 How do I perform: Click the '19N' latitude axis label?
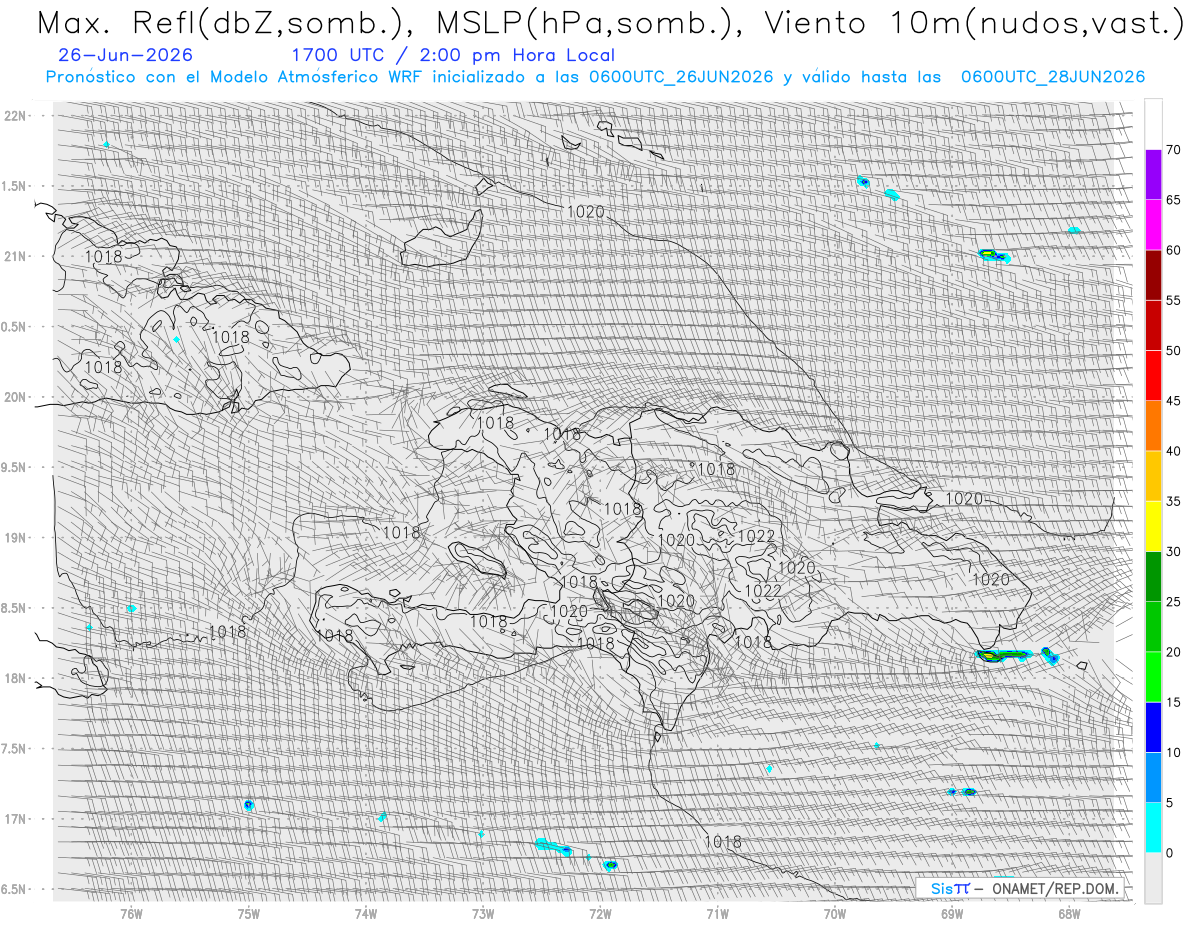point(14,537)
